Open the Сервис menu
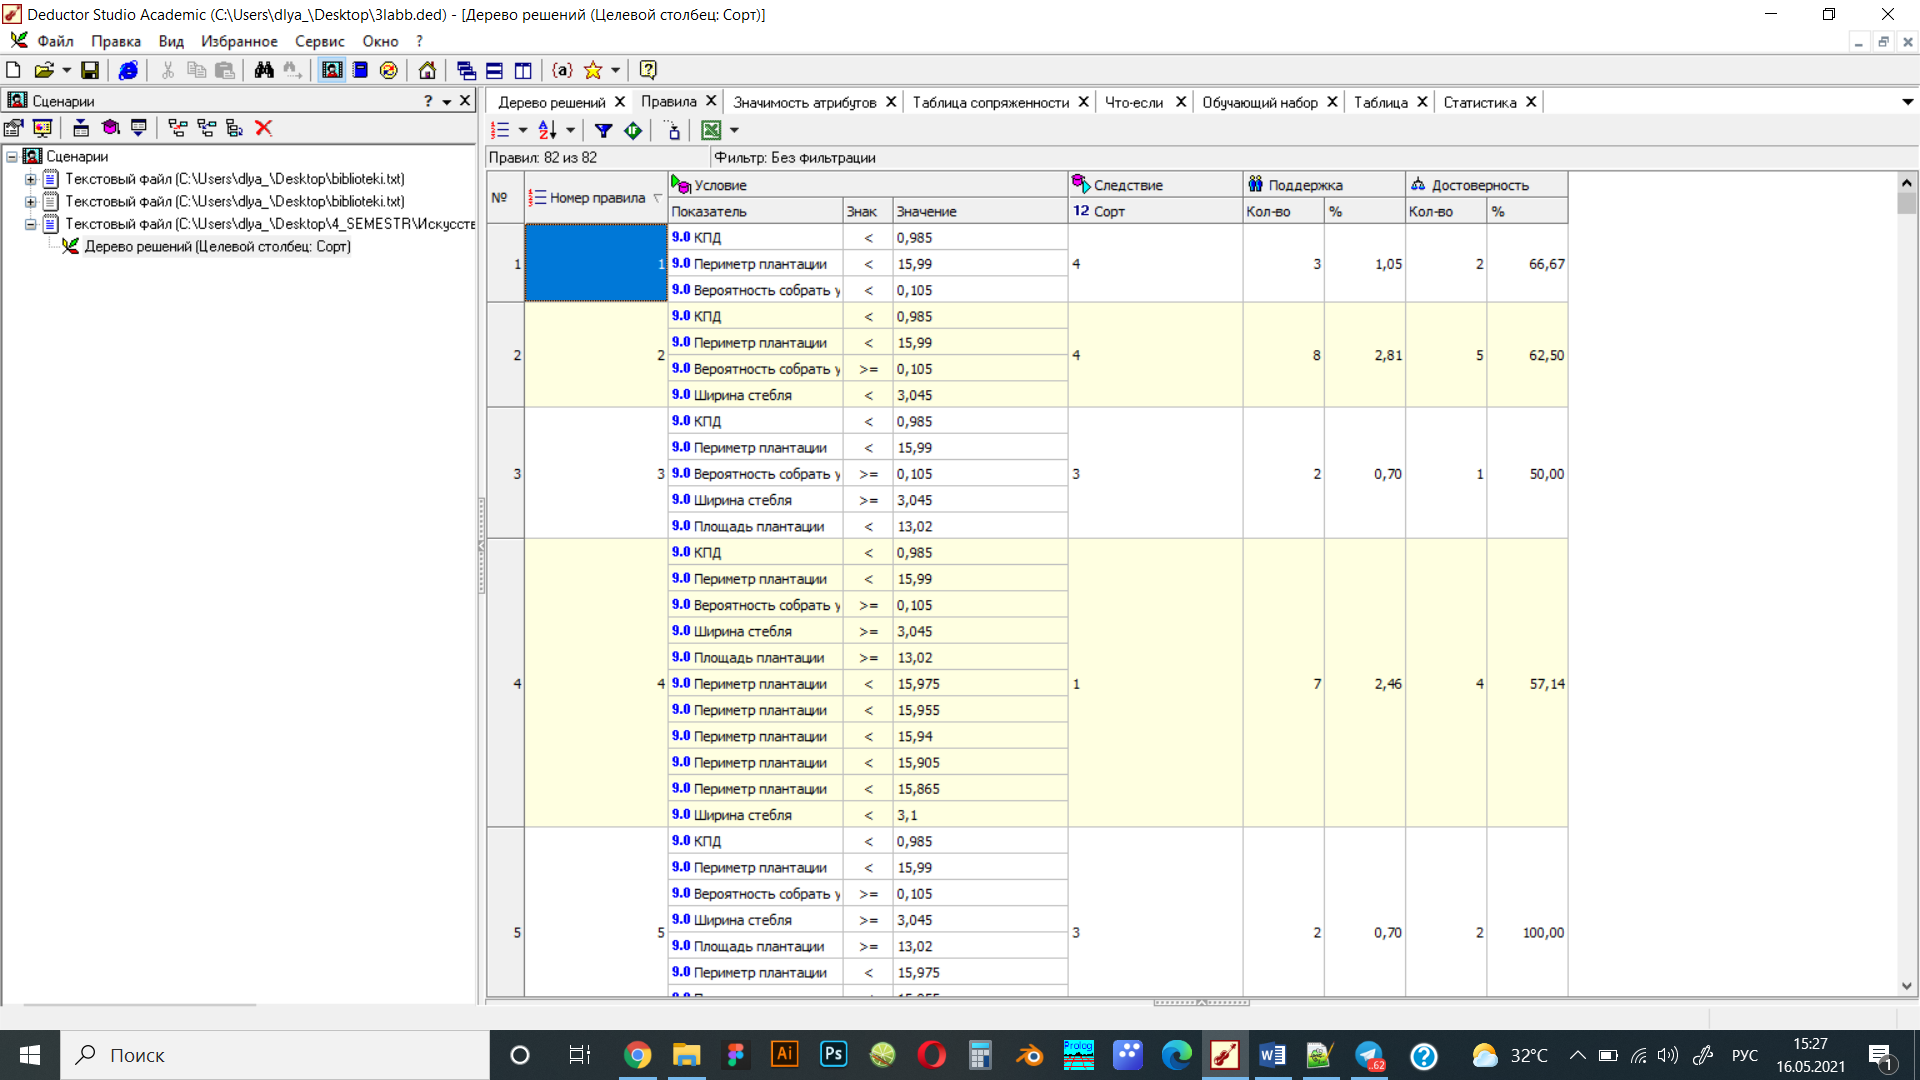Screen dimensions: 1920x1080 point(319,41)
